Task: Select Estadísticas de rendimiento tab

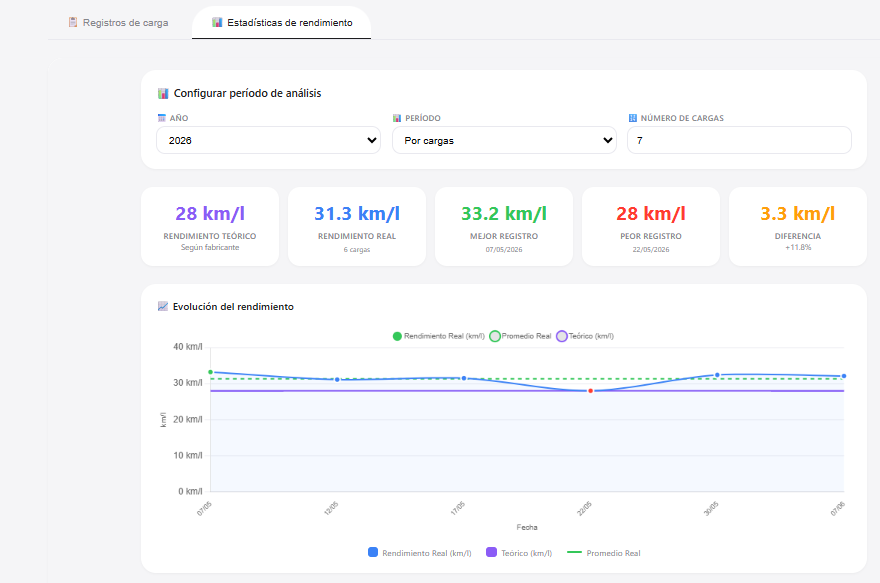Action: pyautogui.click(x=282, y=22)
